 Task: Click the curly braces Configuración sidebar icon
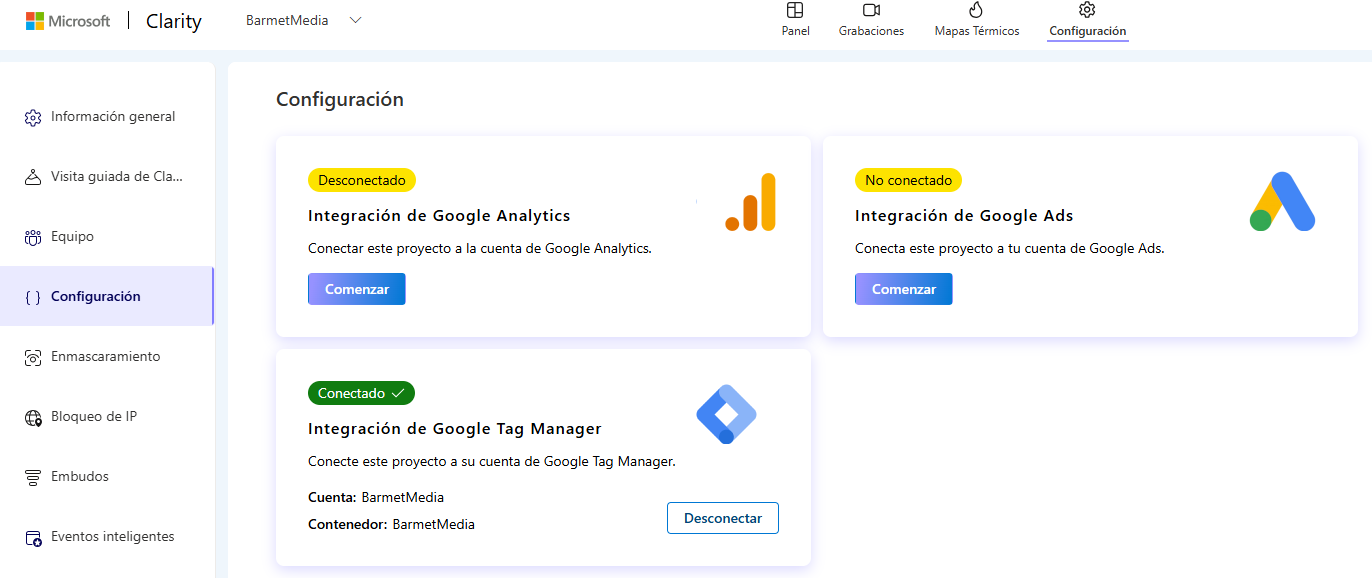click(x=33, y=297)
